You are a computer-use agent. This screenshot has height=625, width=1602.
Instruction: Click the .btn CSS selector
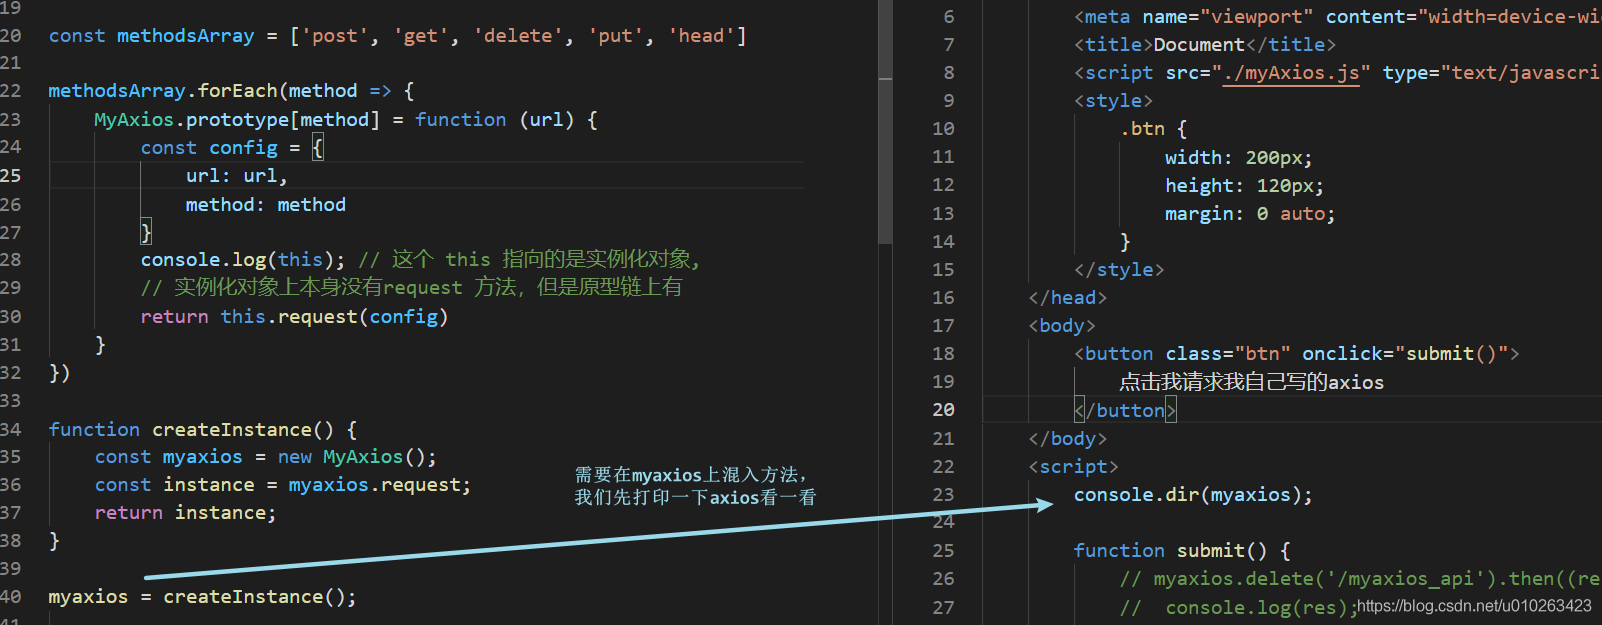[1142, 129]
